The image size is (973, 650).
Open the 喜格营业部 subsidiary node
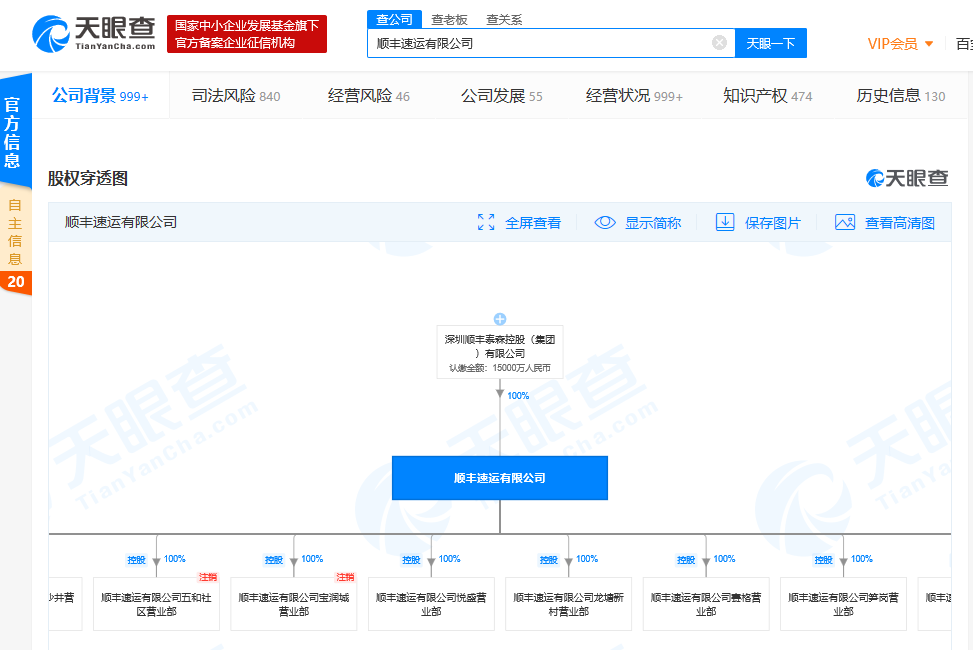706,604
